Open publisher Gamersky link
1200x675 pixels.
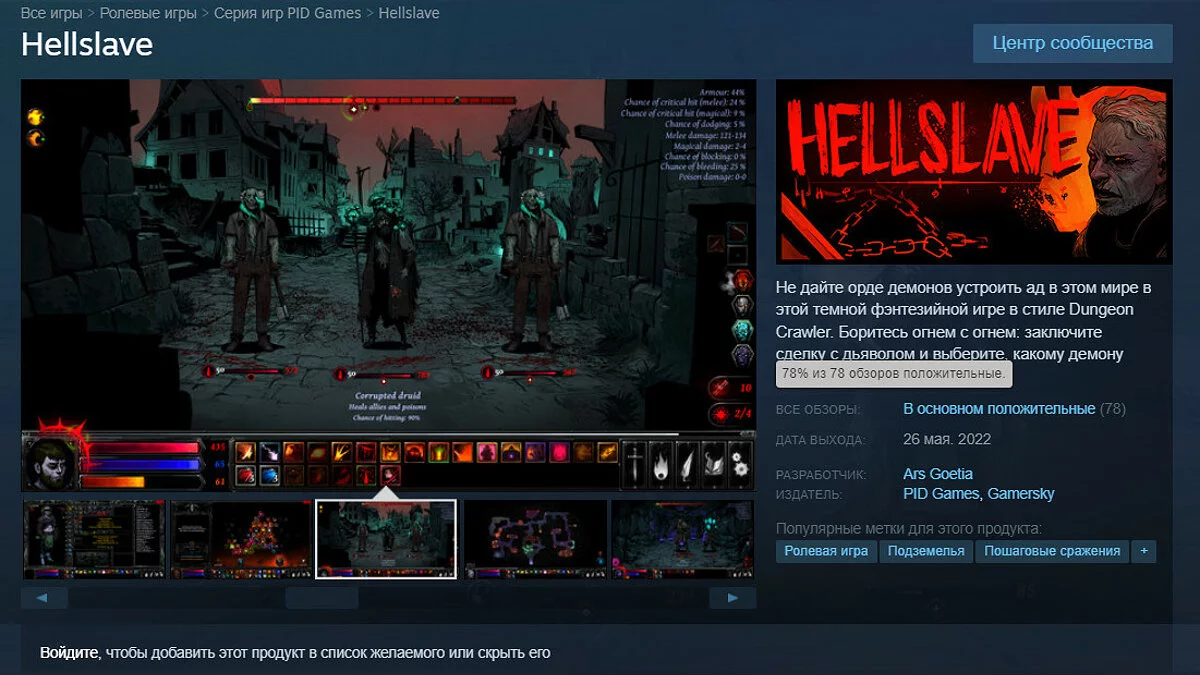pos(1021,494)
